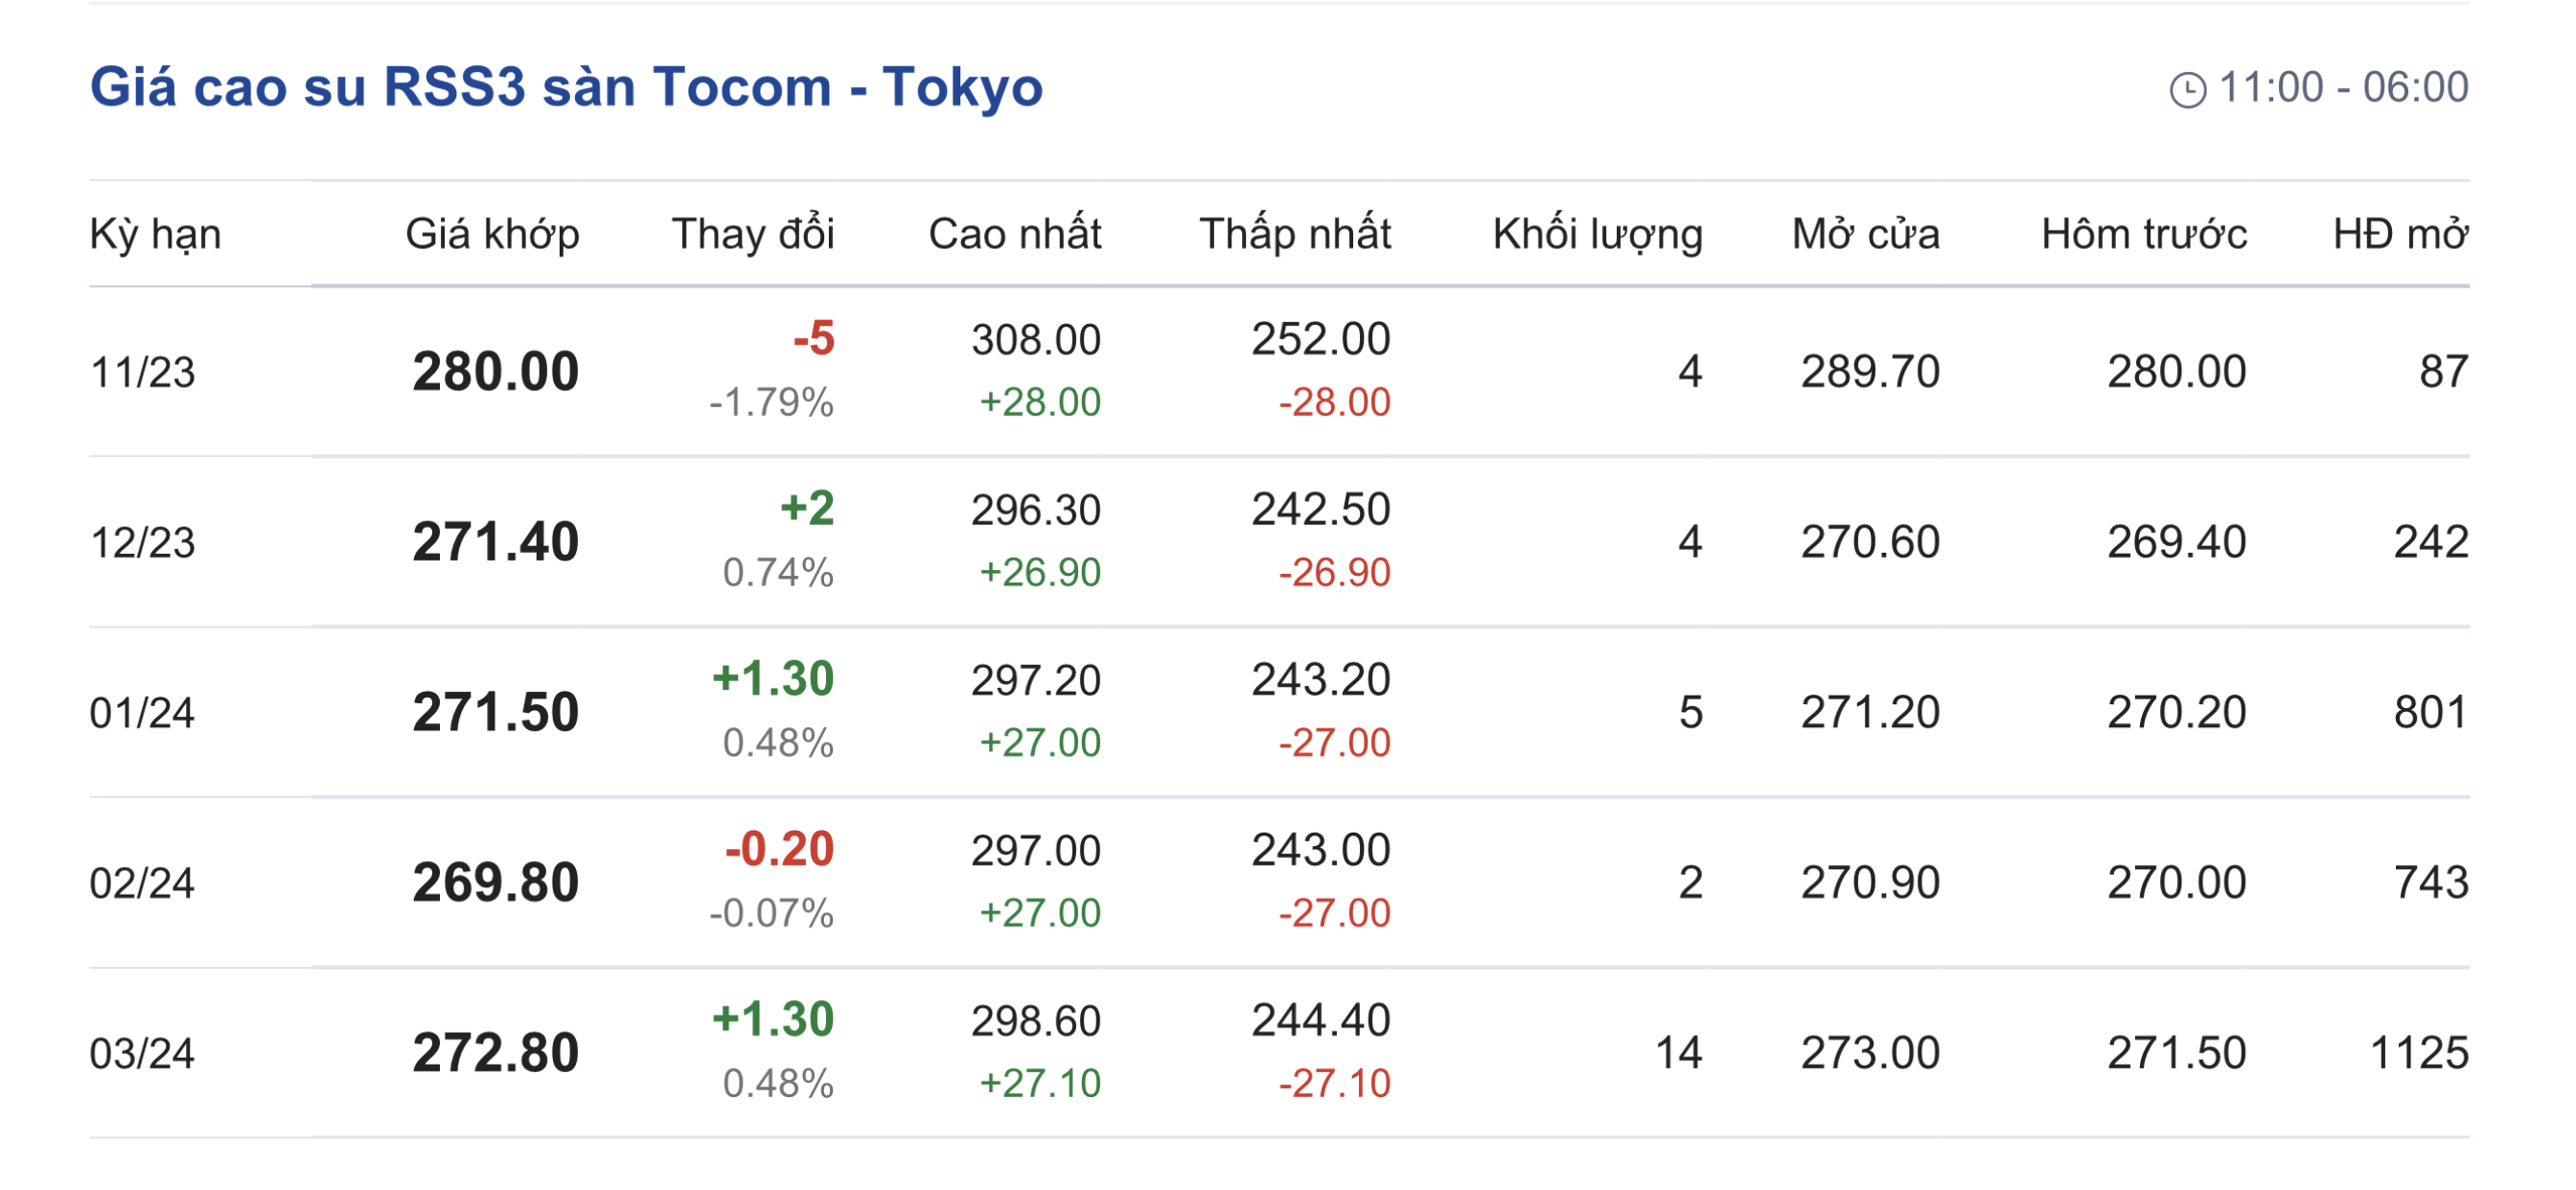Click the clock icon beside the trading hours

tap(2187, 90)
